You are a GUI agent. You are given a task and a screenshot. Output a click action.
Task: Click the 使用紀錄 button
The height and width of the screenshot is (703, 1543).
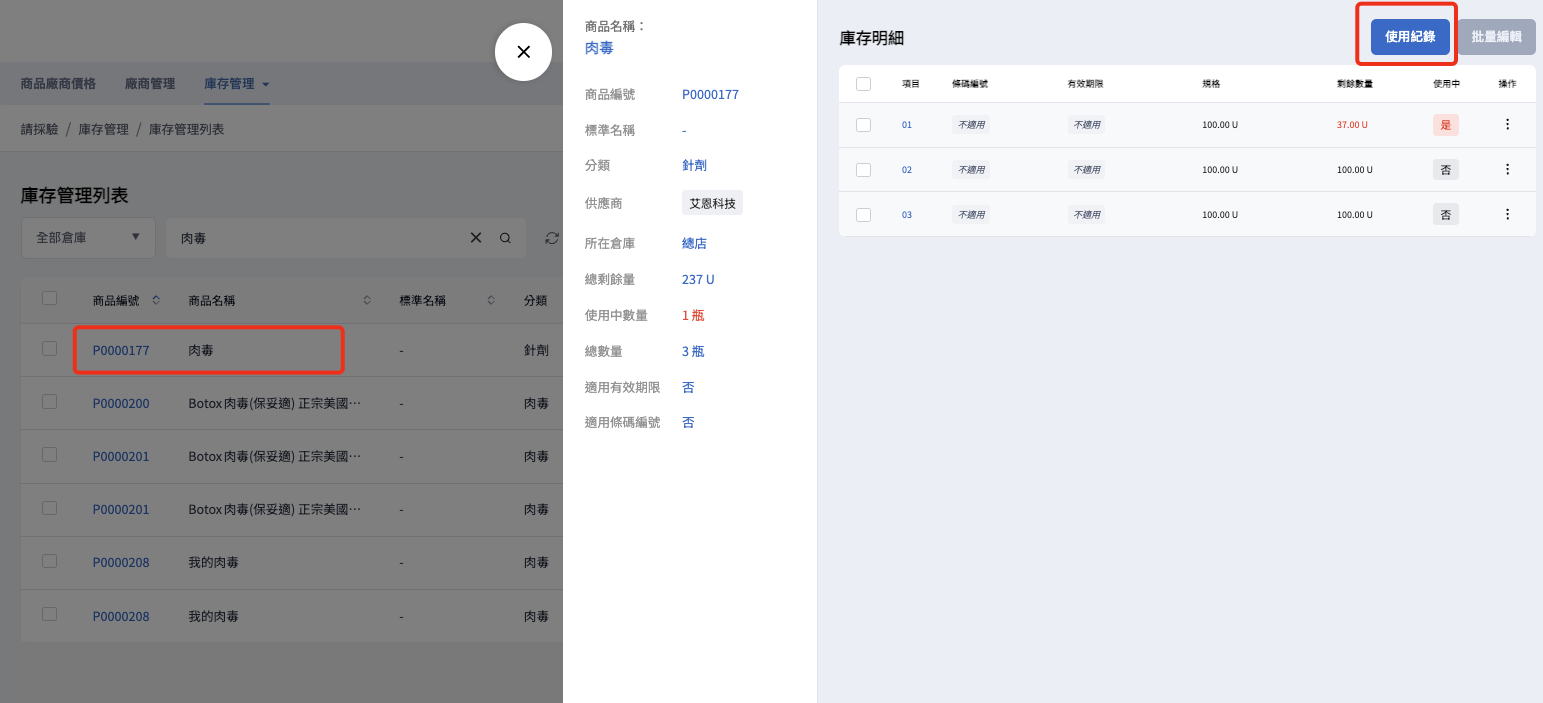click(1409, 37)
